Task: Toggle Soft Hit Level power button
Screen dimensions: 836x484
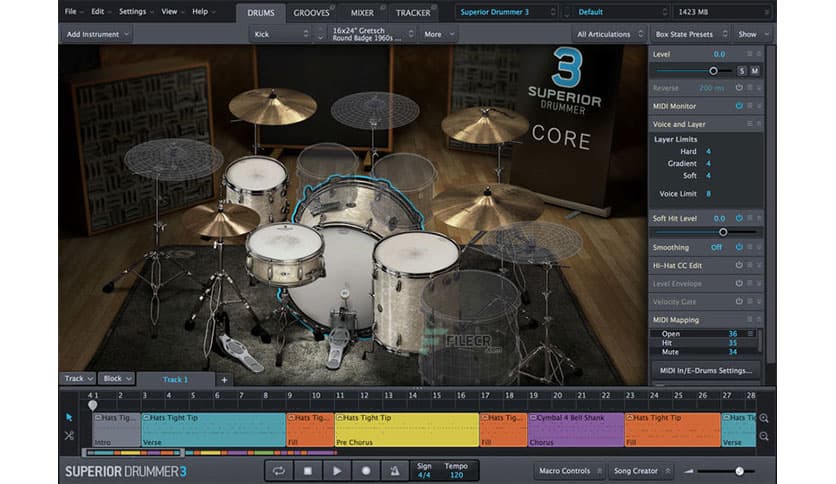Action: point(739,218)
